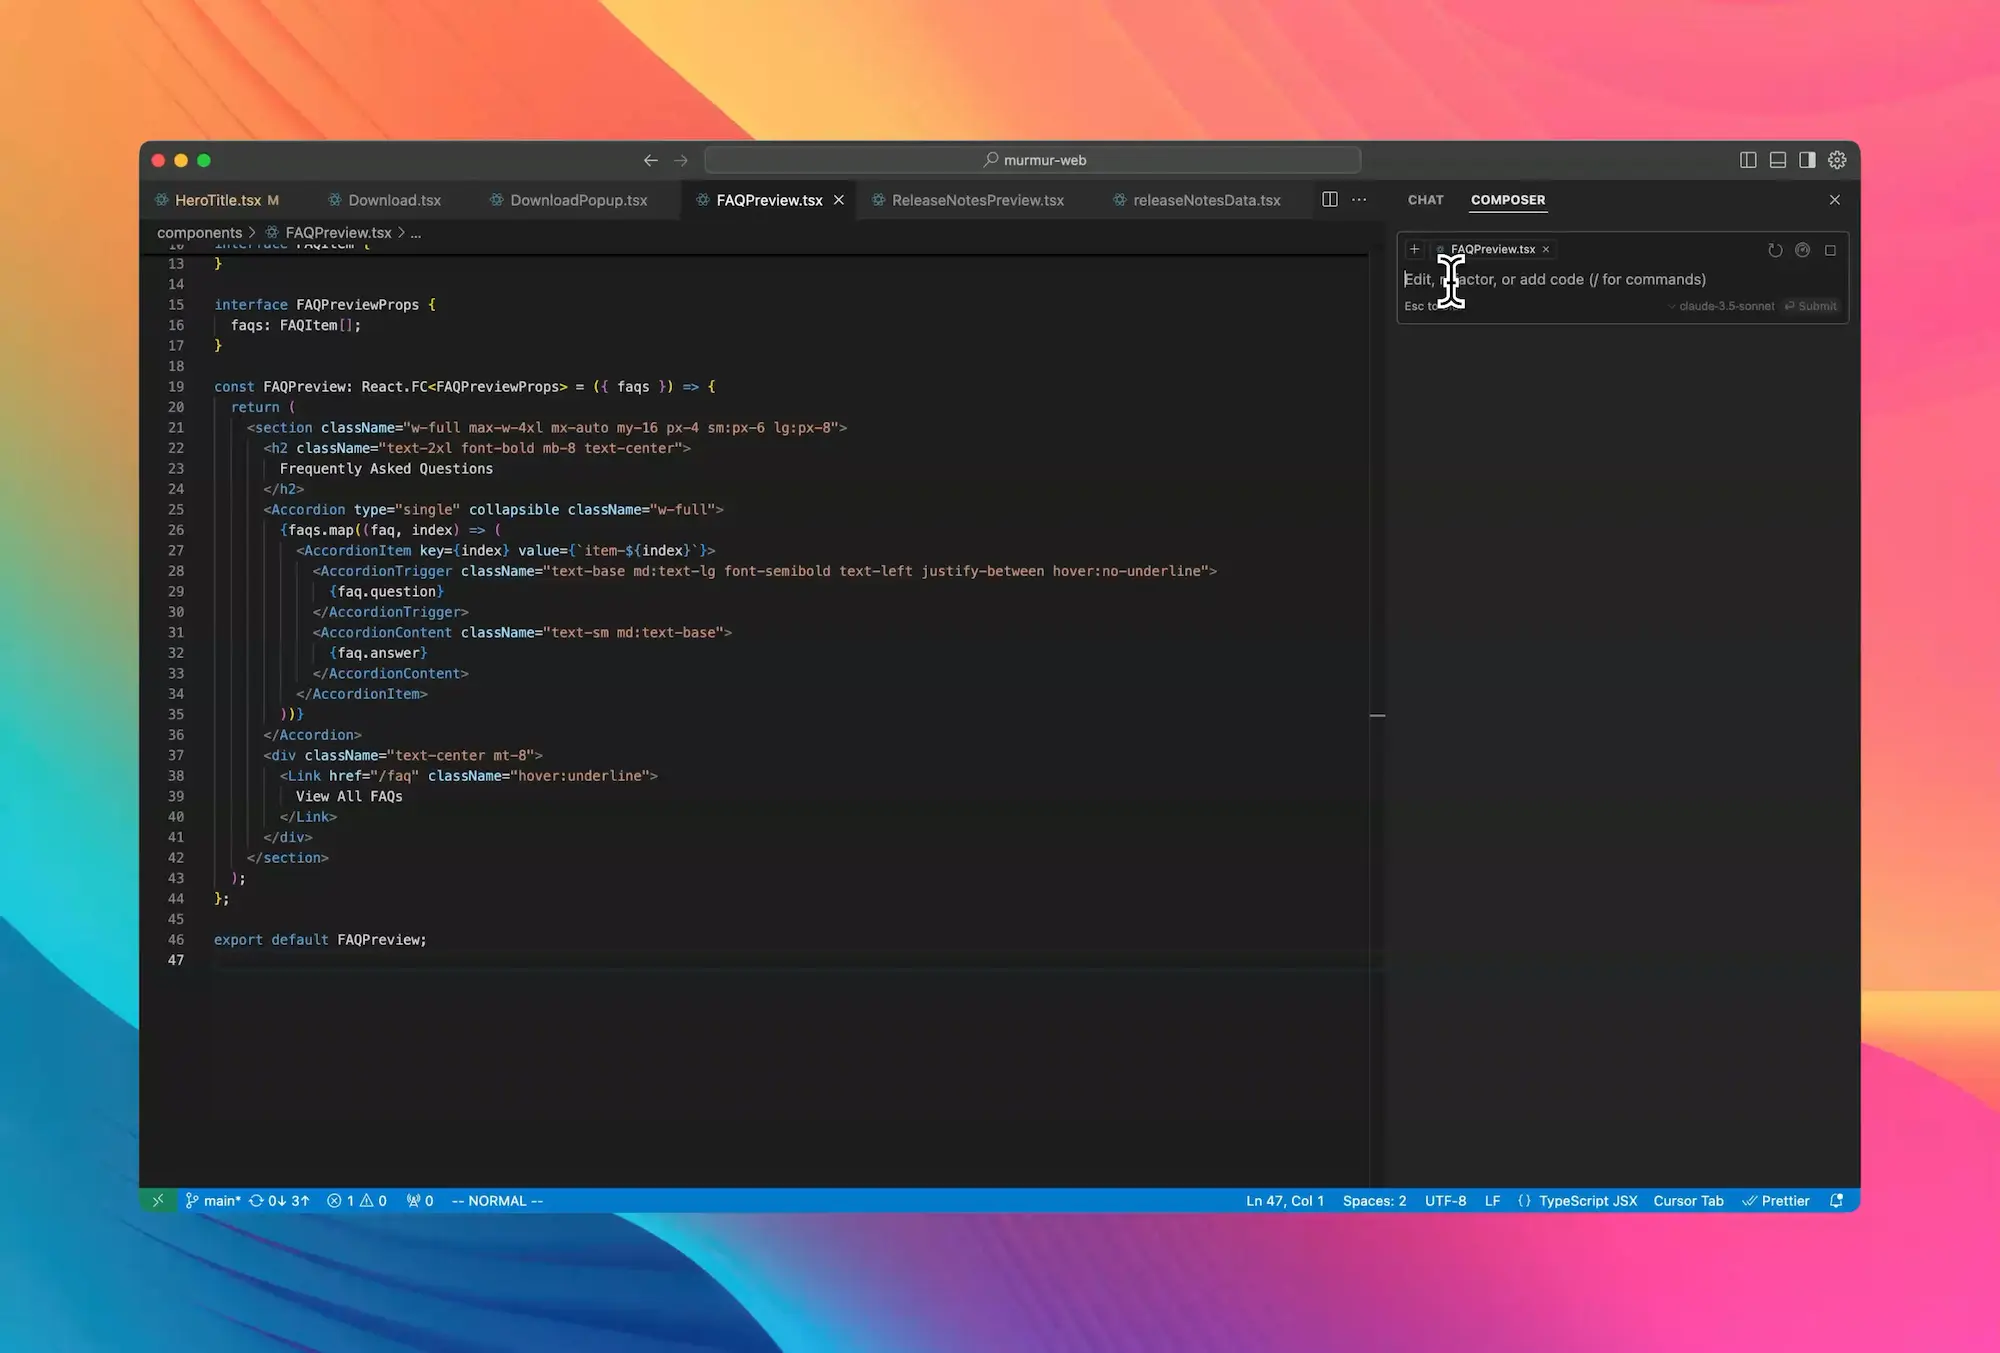Open the ReleaseNotesPreview.tsx editor tab
This screenshot has width=2000, height=1353.
tap(977, 200)
